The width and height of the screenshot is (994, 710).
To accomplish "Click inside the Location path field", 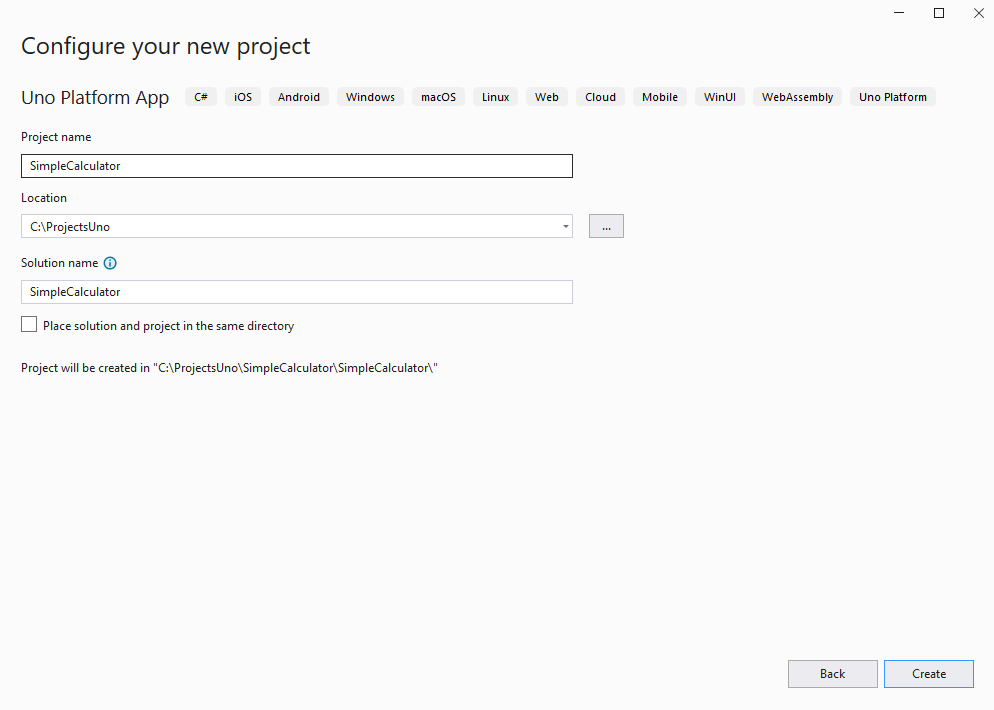I will tap(288, 227).
